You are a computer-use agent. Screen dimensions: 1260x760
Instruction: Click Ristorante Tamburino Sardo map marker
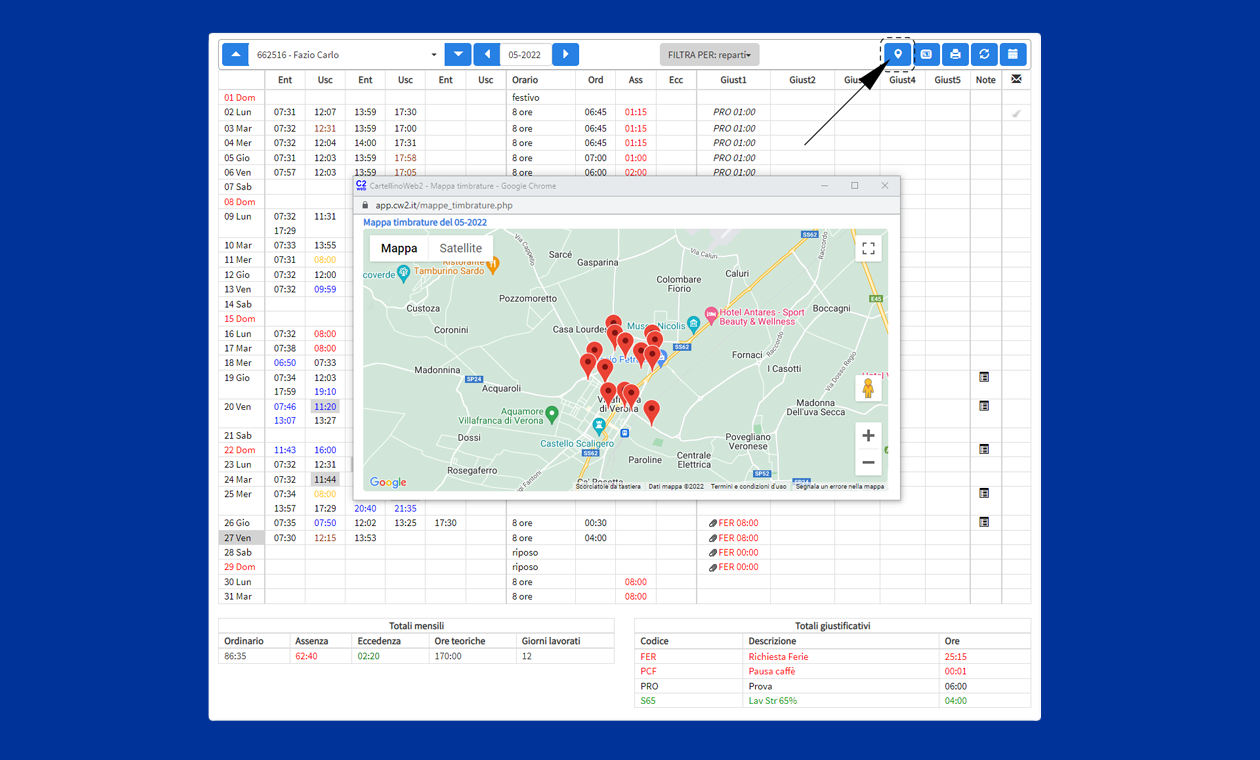493,264
